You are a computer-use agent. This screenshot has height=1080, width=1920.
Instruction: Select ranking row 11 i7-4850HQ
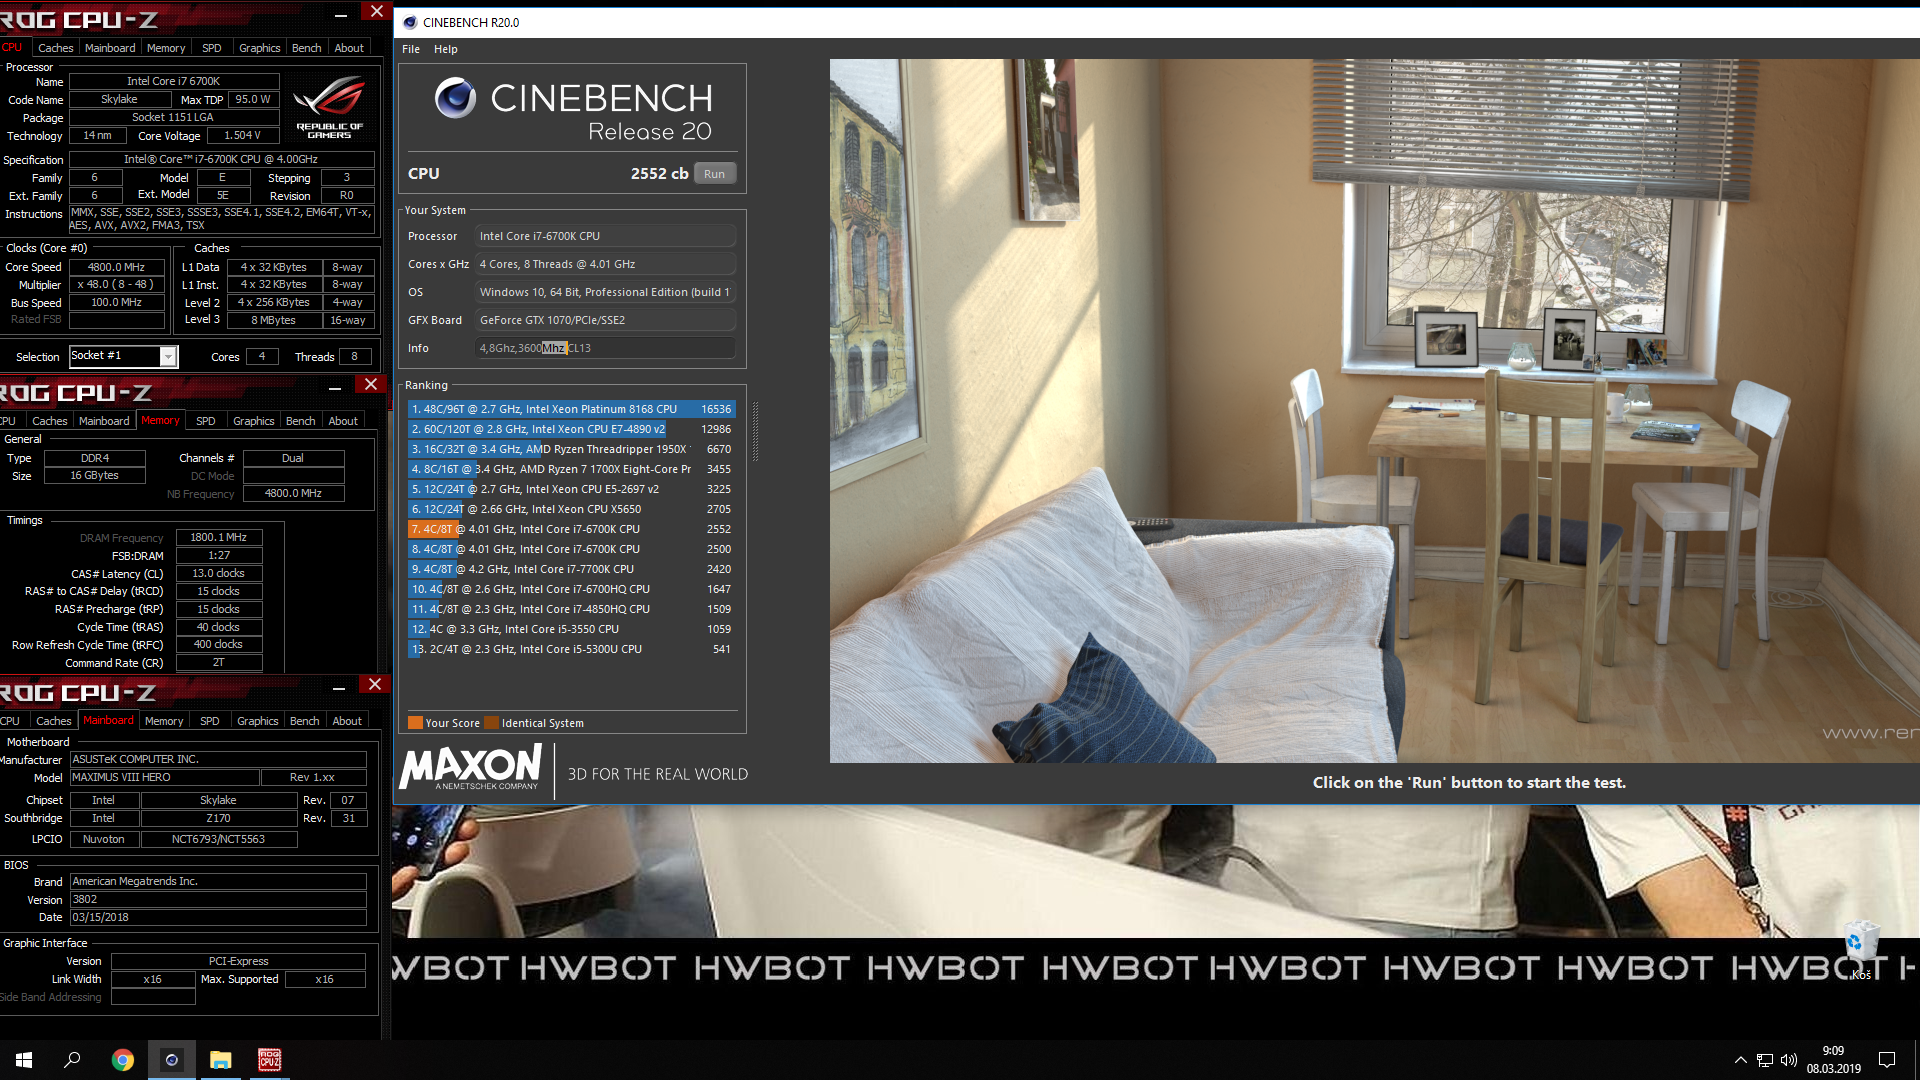571,609
